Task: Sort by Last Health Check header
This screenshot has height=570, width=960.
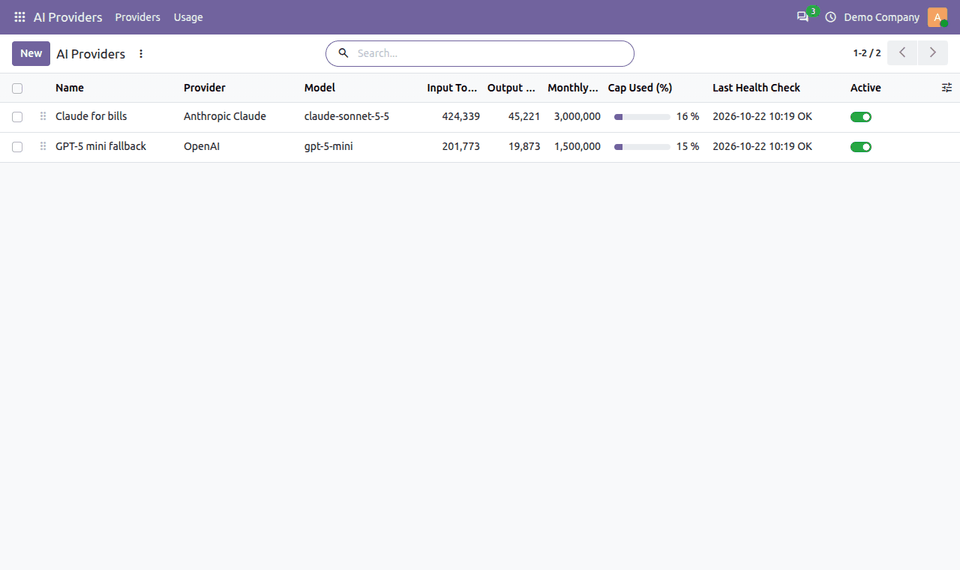Action: (x=756, y=88)
